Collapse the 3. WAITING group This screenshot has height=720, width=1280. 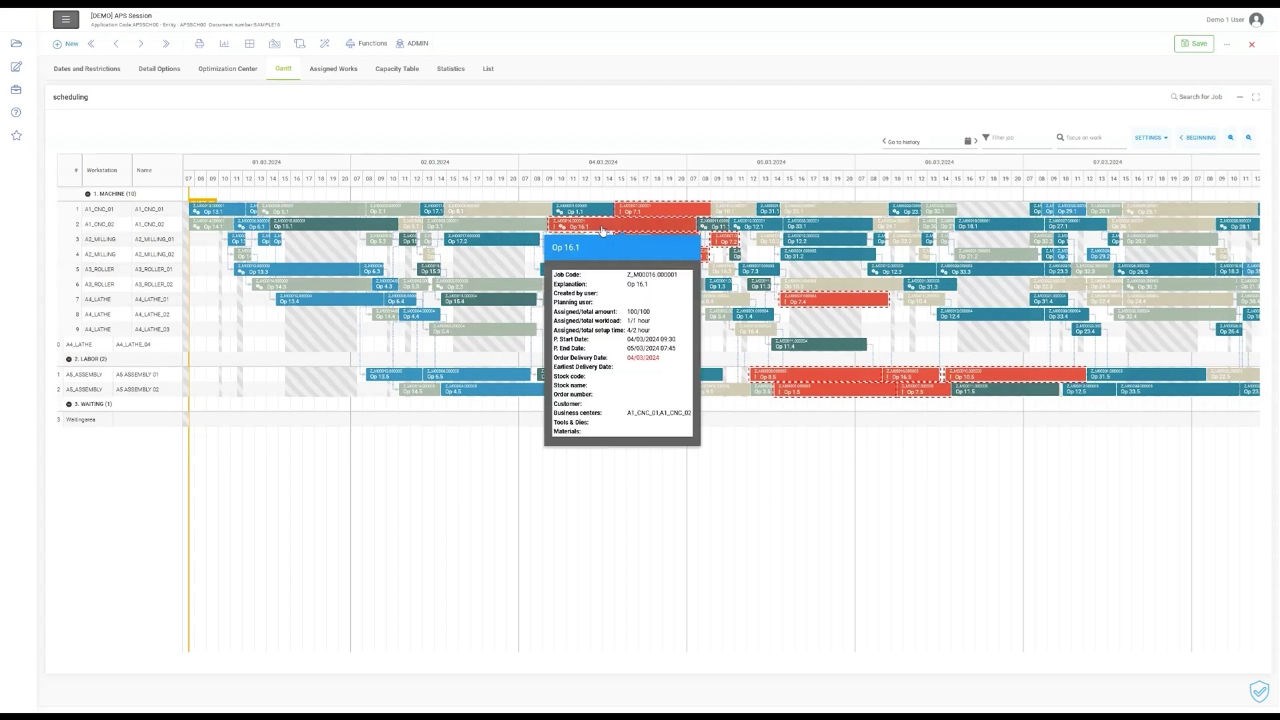69,404
